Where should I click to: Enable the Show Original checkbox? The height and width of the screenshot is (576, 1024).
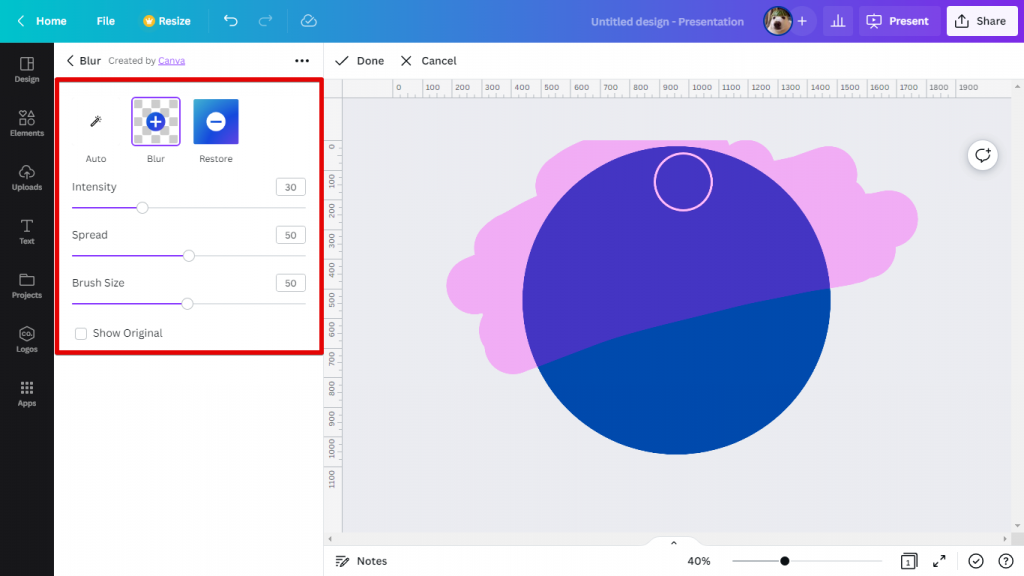(81, 333)
